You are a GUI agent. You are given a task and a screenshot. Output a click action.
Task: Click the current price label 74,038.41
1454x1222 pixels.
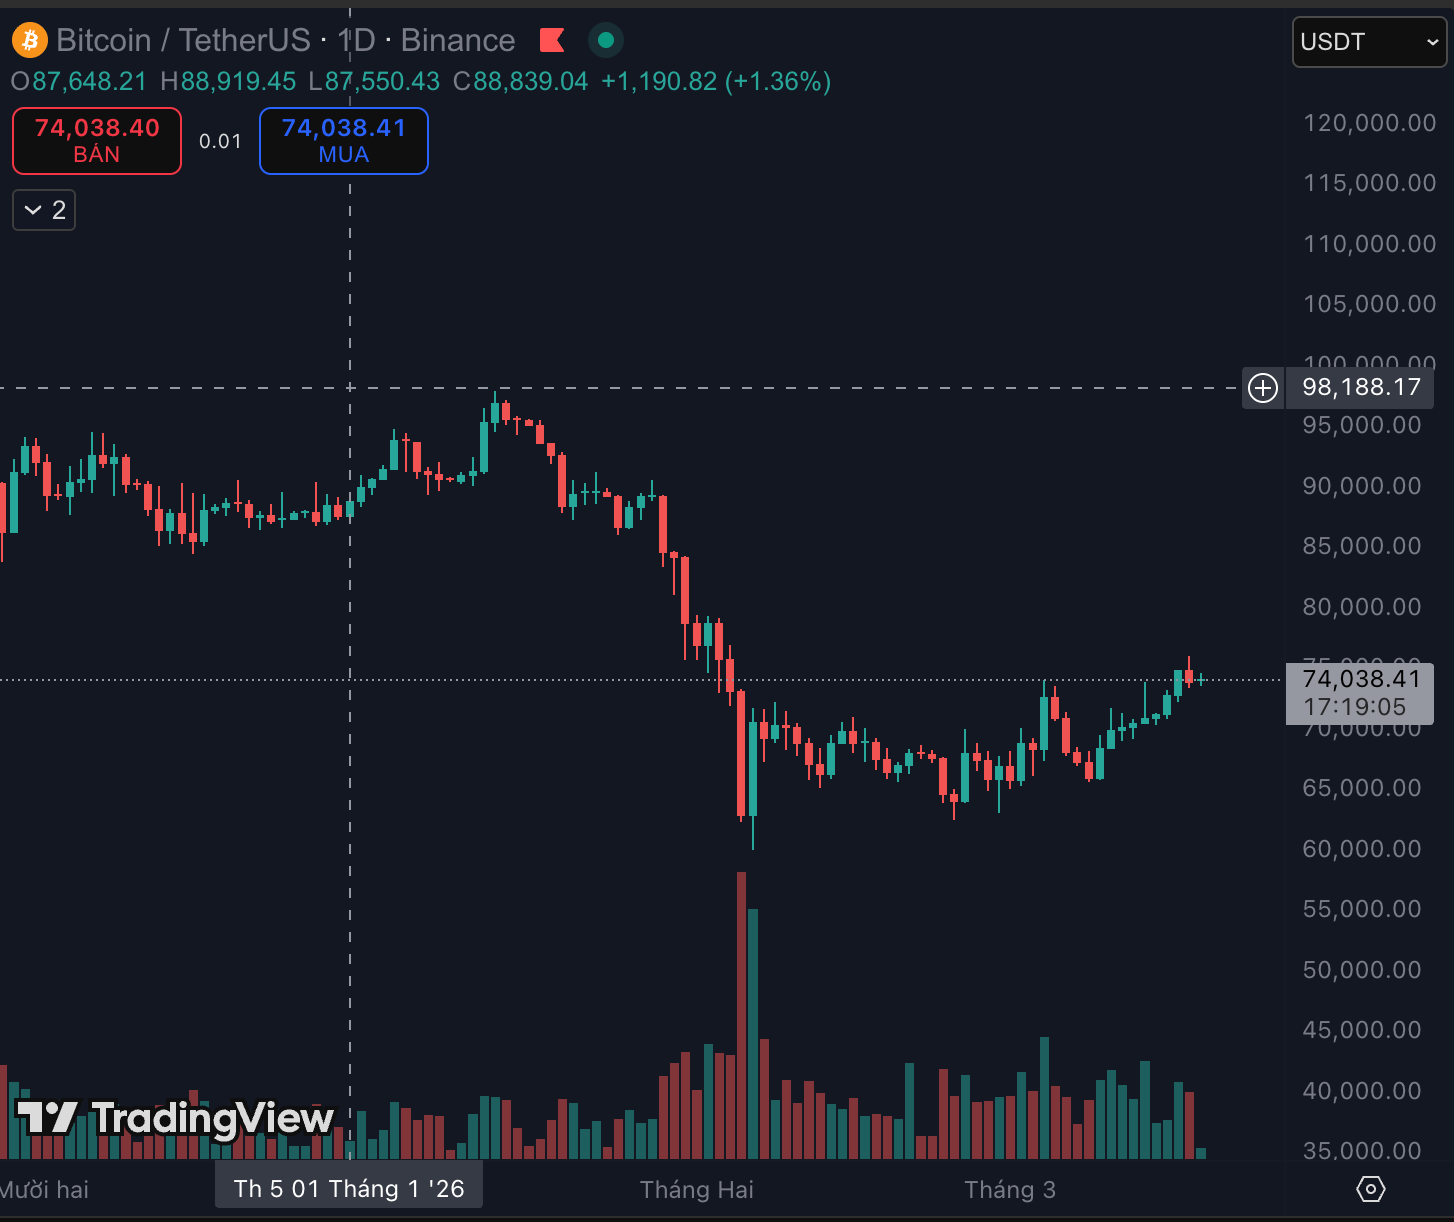1360,680
